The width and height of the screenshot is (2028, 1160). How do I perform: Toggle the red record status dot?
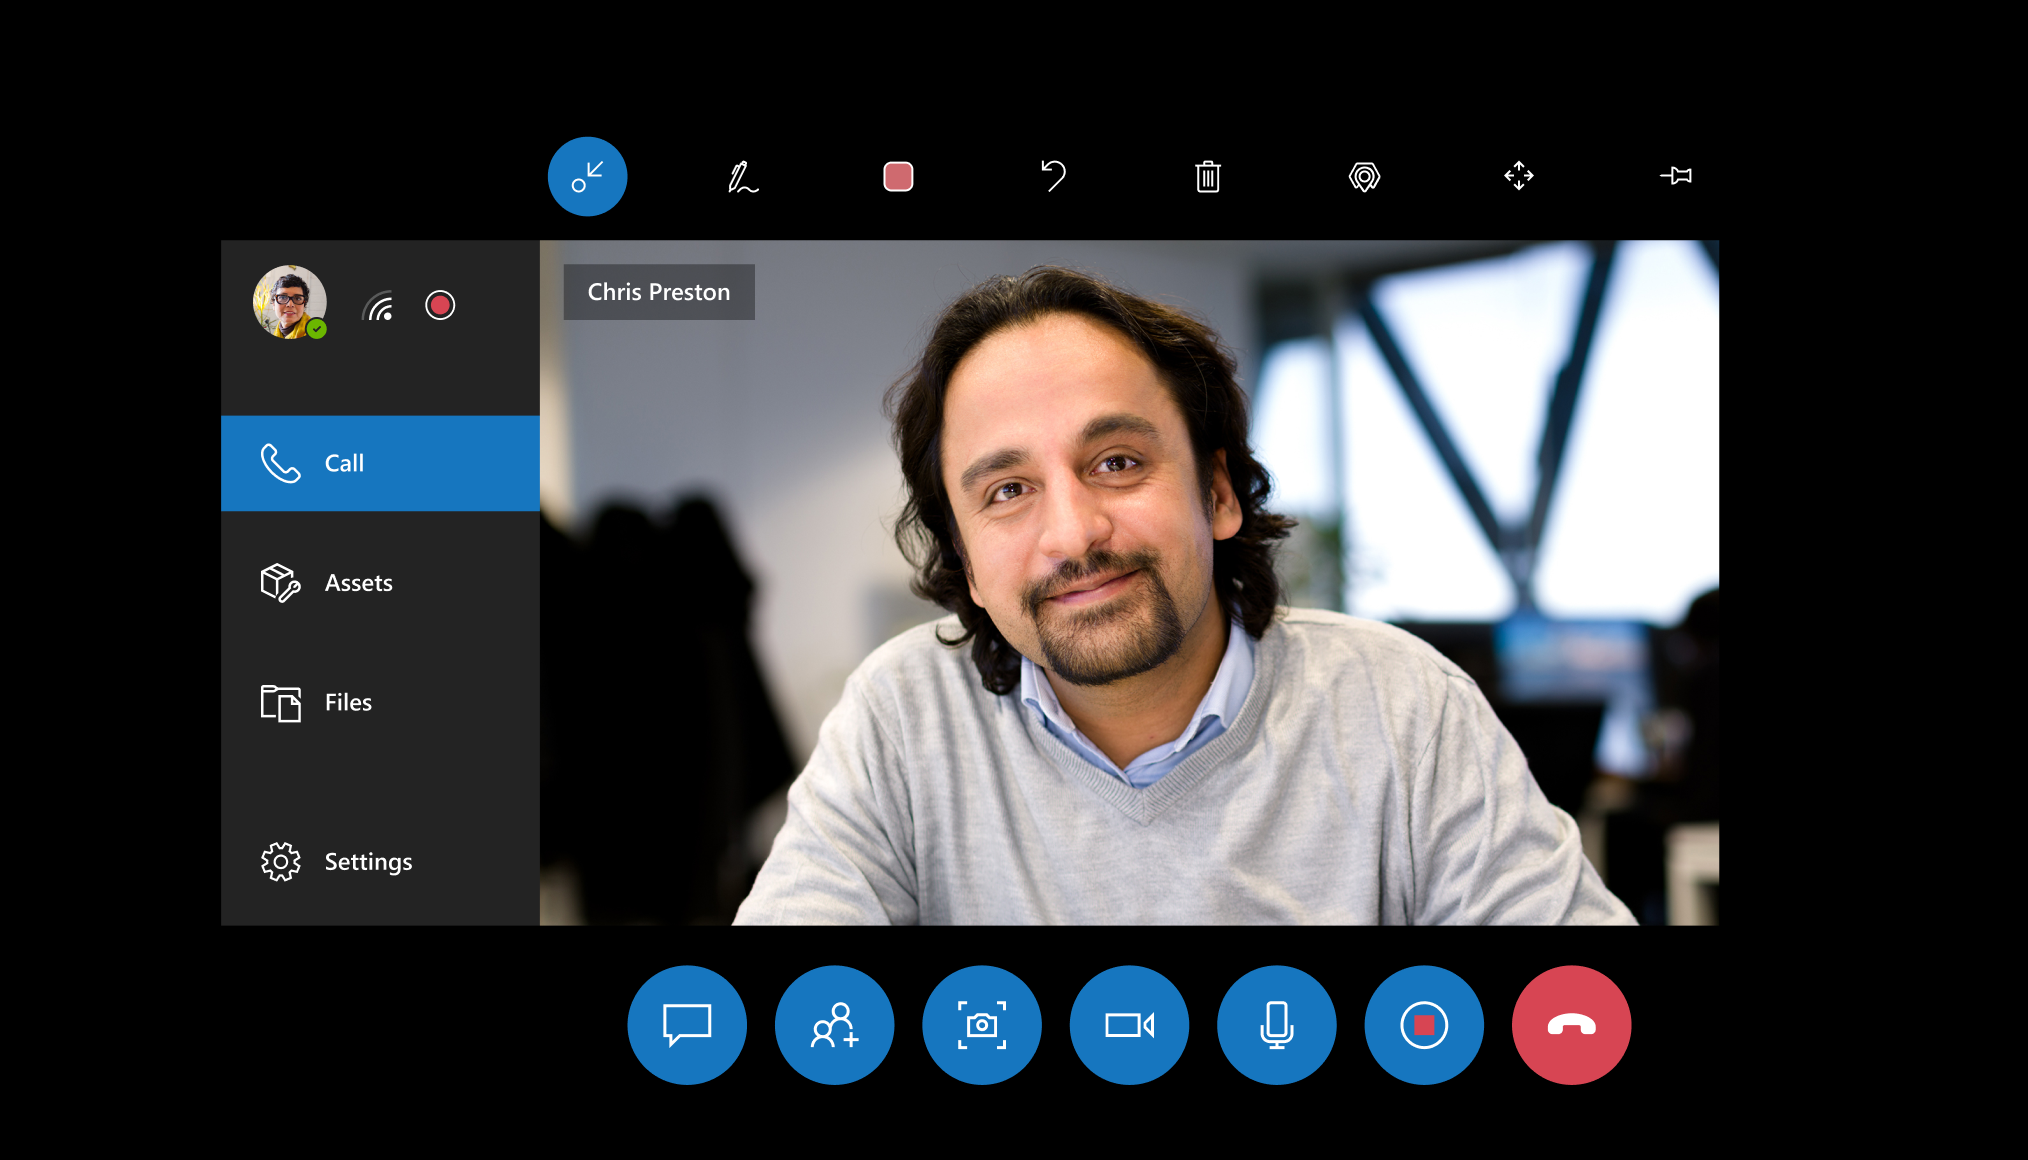440,304
